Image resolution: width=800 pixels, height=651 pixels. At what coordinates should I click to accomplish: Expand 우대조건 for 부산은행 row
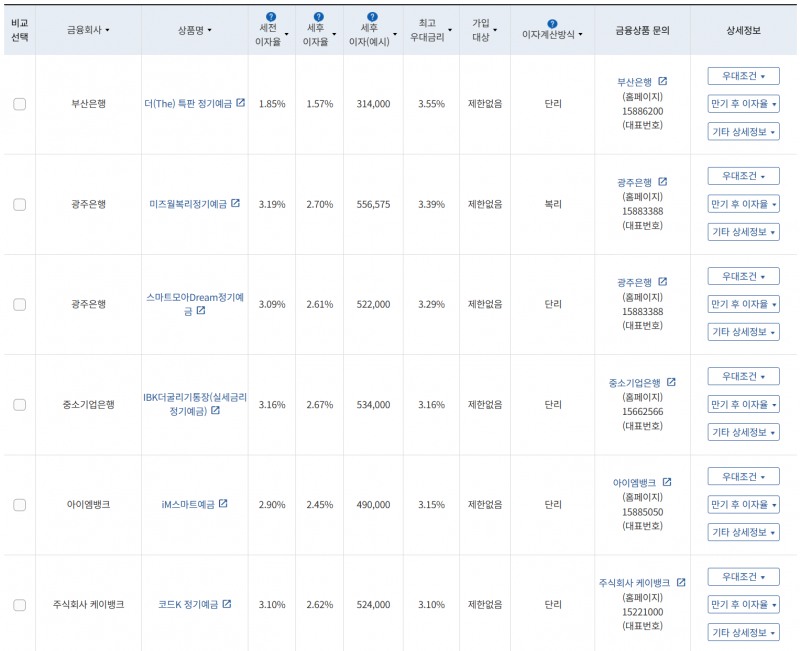[743, 76]
